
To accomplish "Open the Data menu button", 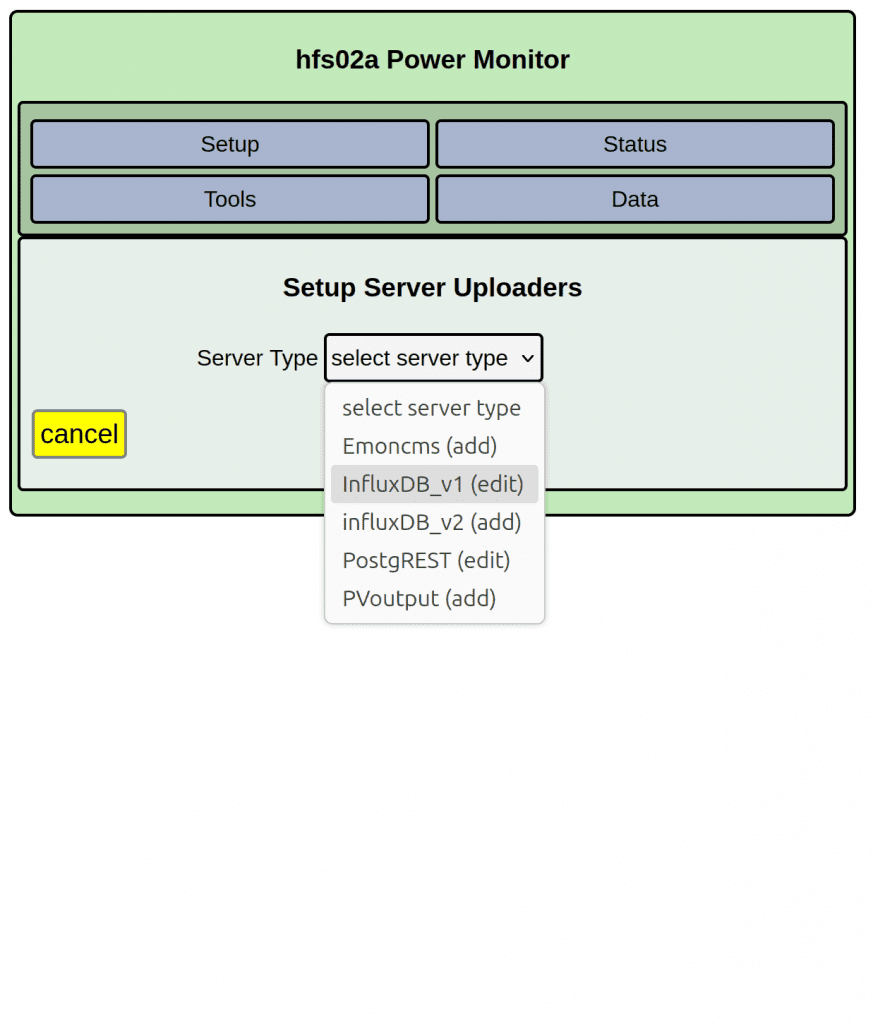I will pos(634,199).
